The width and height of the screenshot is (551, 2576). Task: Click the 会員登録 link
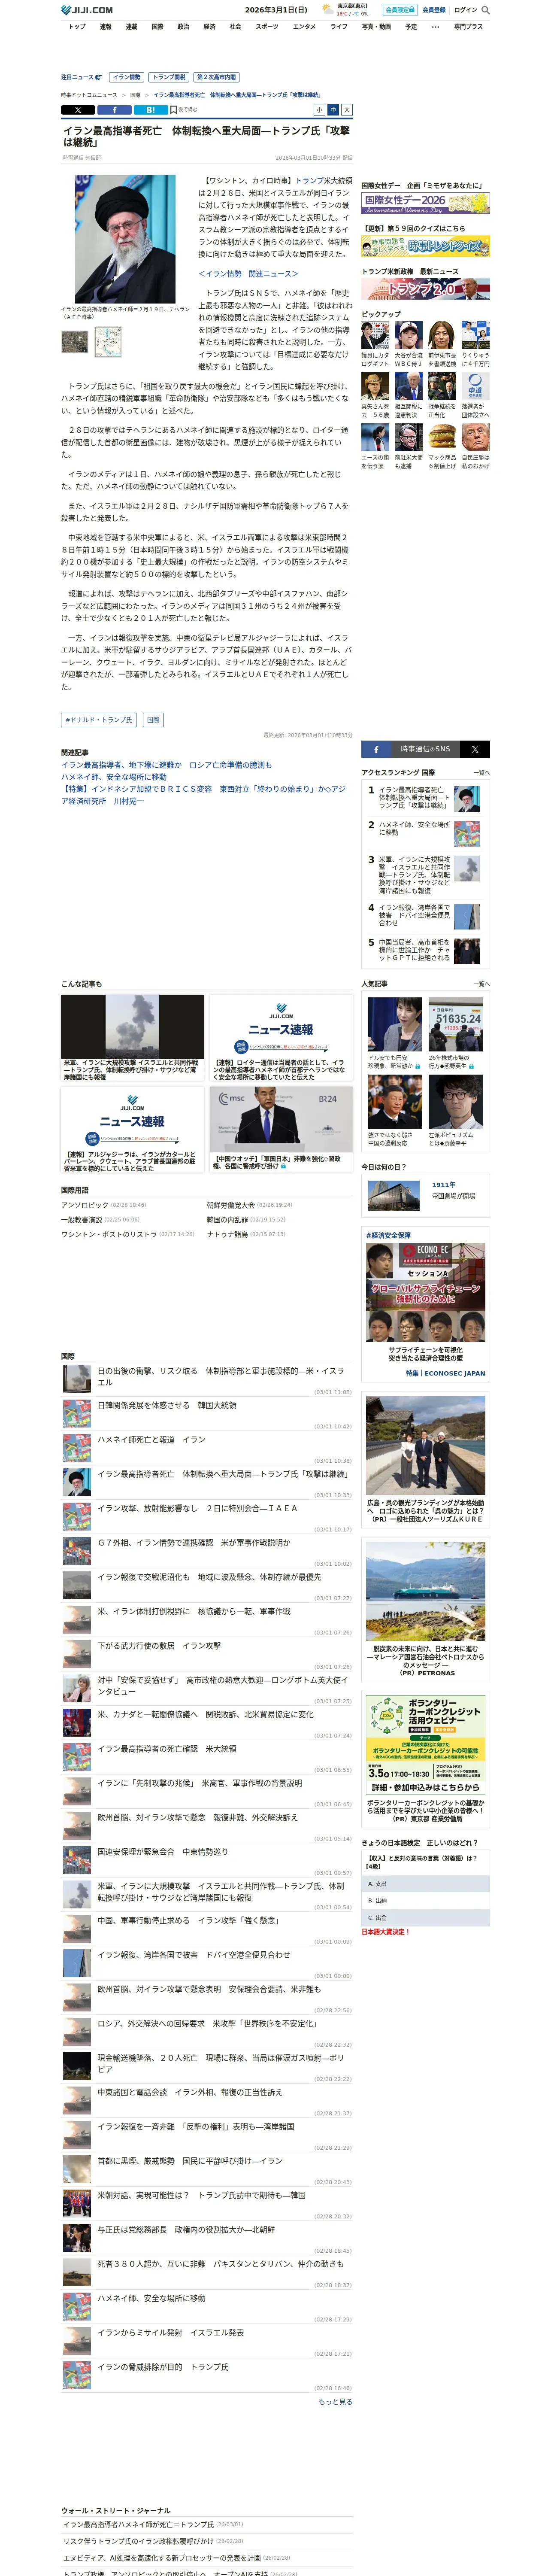click(434, 10)
